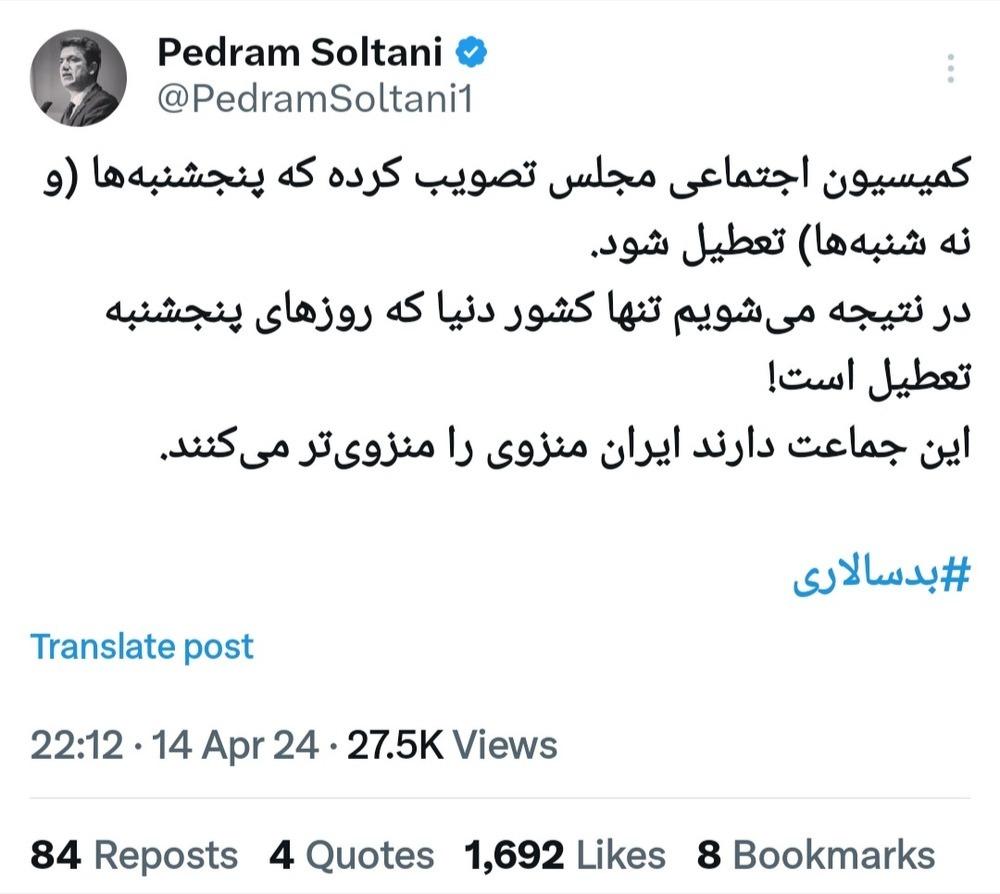Click the 22:12 post time
Screen dimensions: 1000x894
click(76, 745)
